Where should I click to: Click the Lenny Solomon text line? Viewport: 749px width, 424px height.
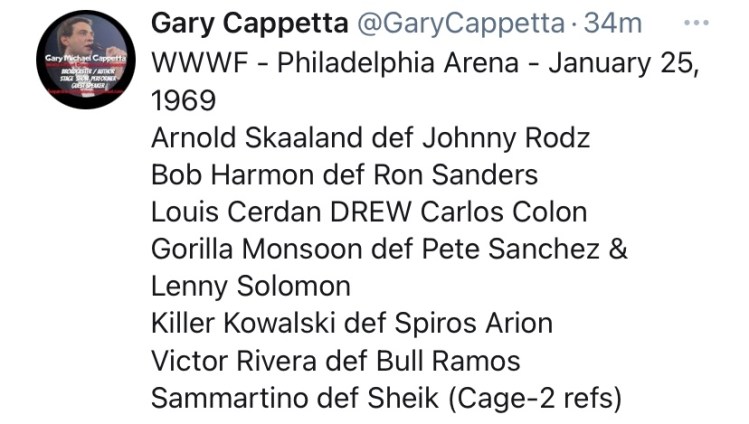(250, 288)
